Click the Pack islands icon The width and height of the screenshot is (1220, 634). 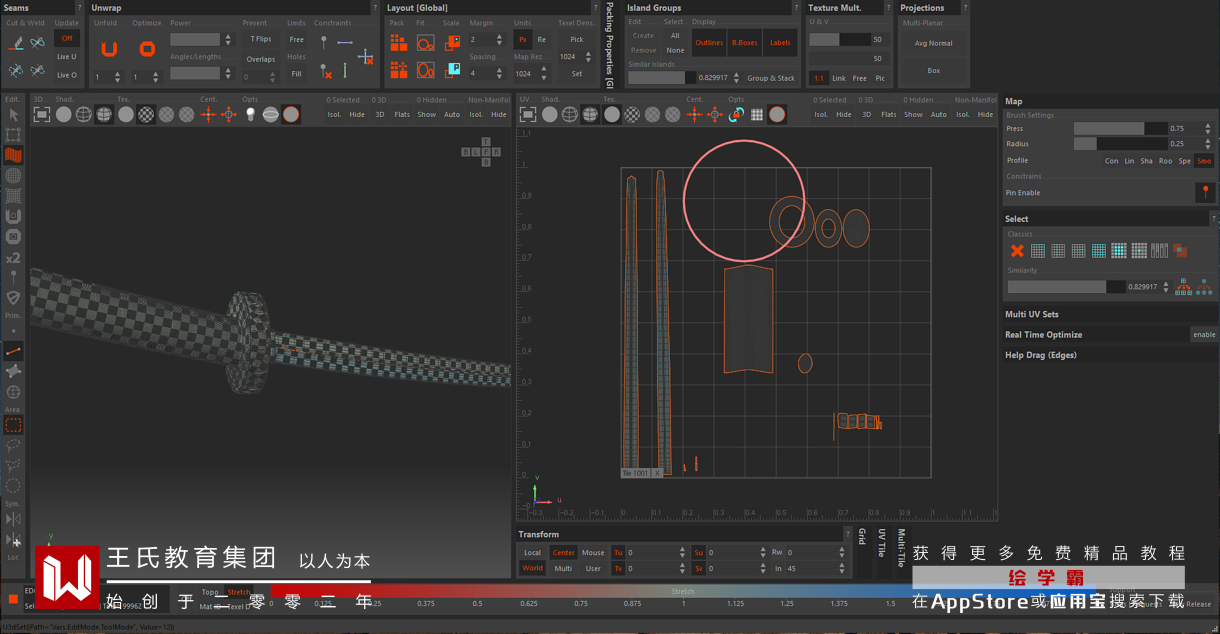pos(398,43)
